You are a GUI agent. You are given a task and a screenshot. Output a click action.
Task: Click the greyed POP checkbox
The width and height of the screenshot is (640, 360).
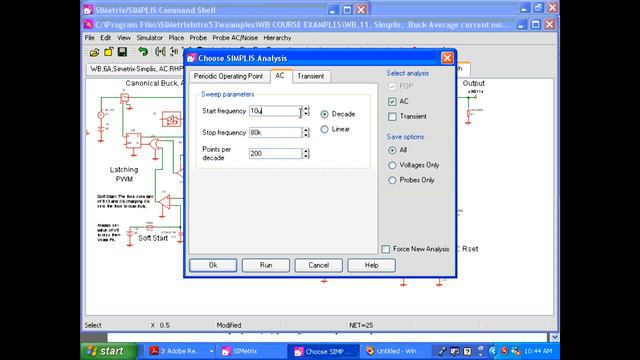(392, 86)
